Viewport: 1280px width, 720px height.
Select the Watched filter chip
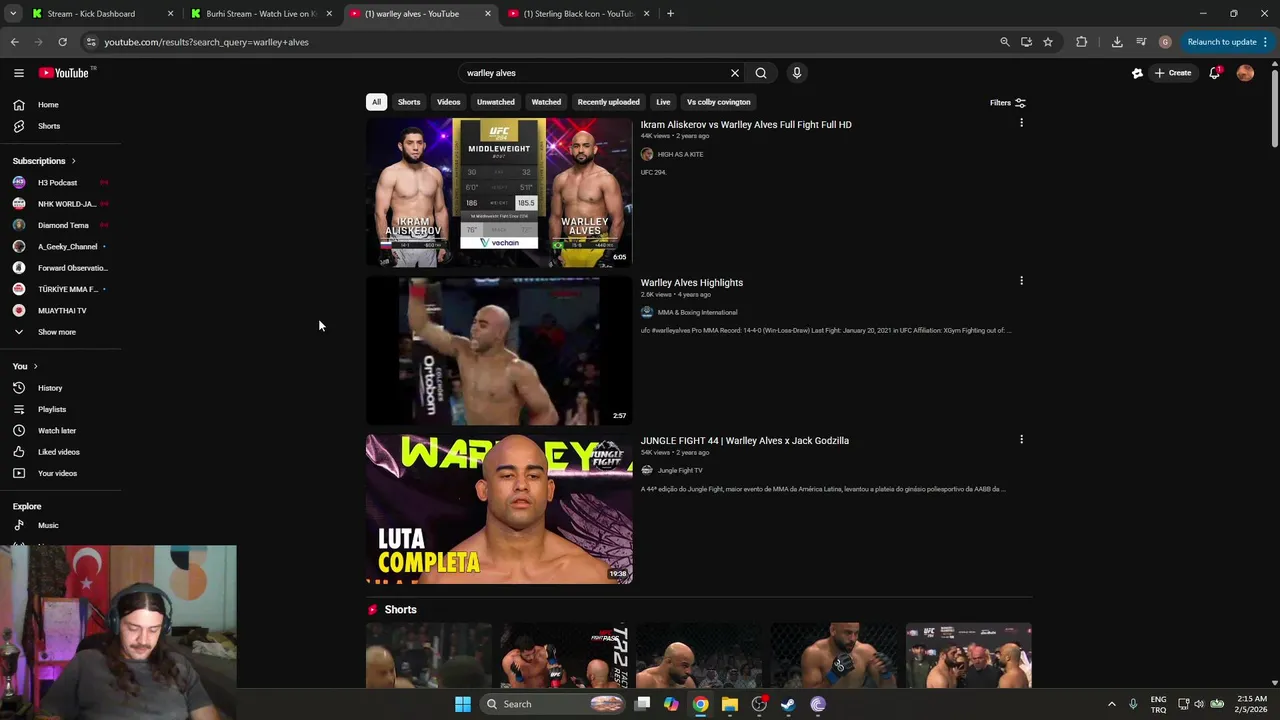pos(546,102)
